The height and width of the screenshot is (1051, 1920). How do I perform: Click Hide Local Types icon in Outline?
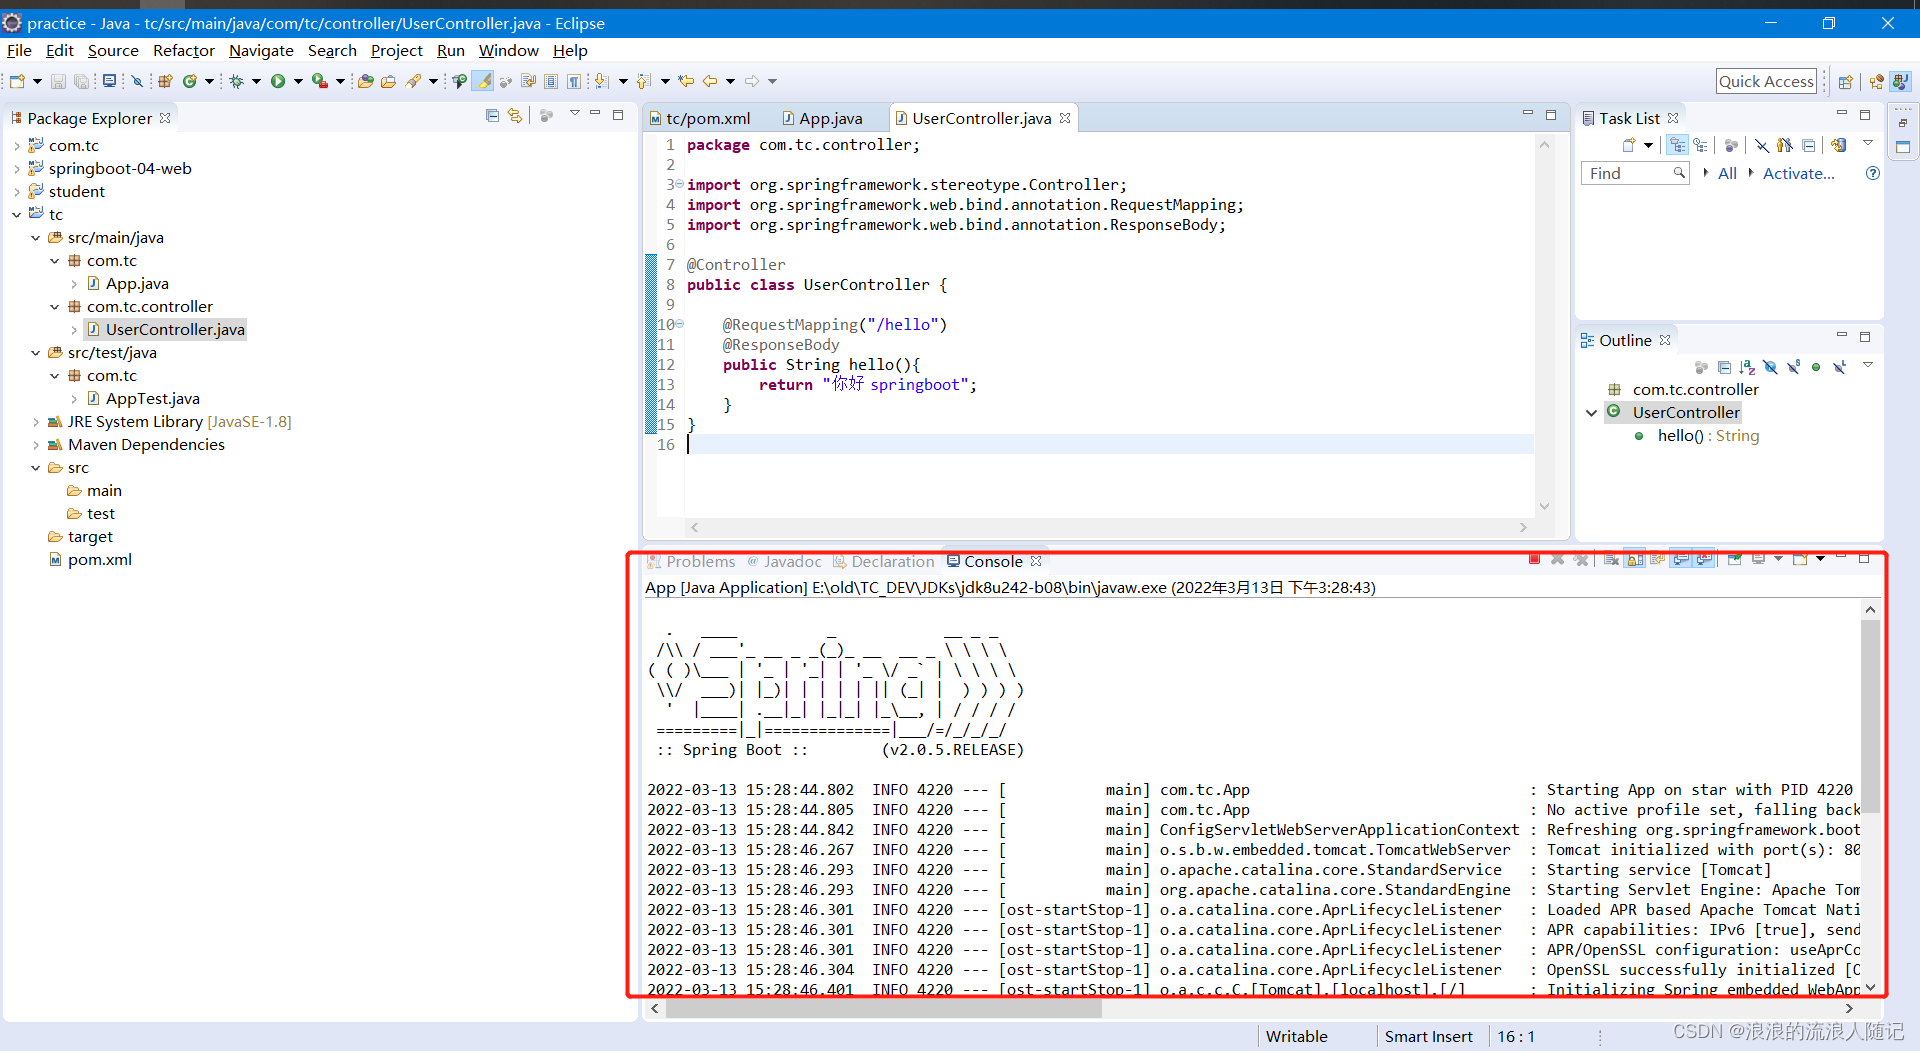click(1839, 366)
